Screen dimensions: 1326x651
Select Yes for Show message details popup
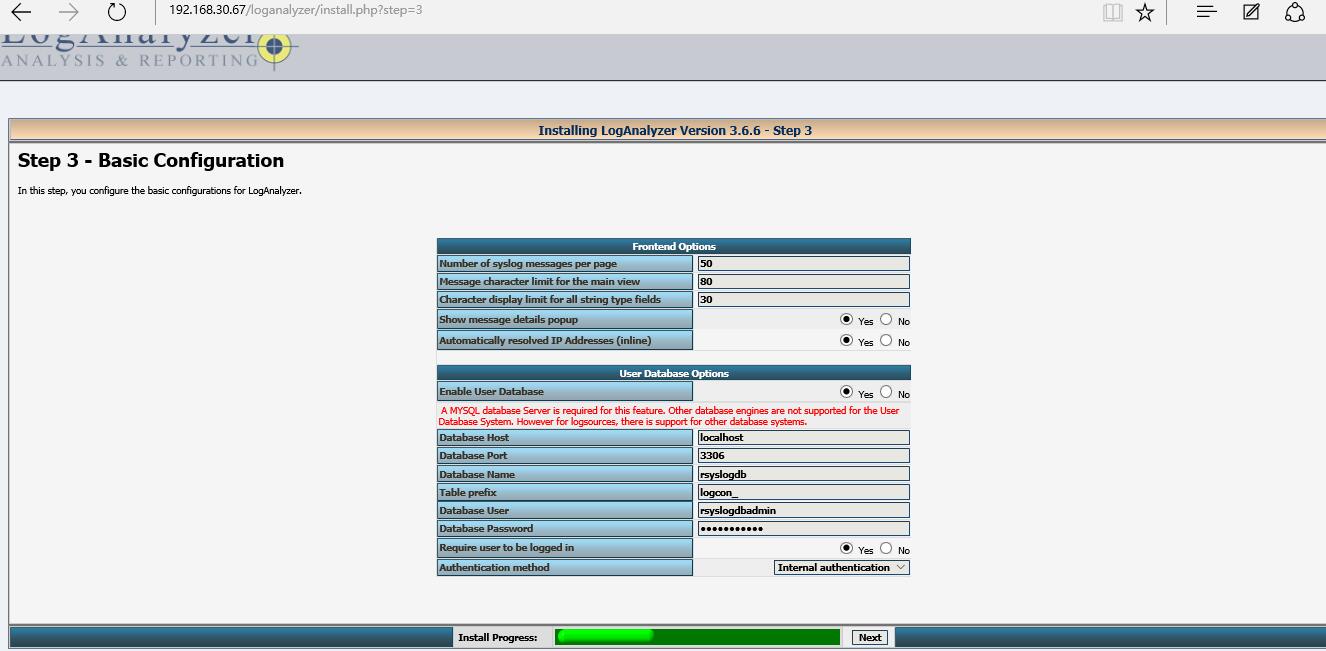847,319
